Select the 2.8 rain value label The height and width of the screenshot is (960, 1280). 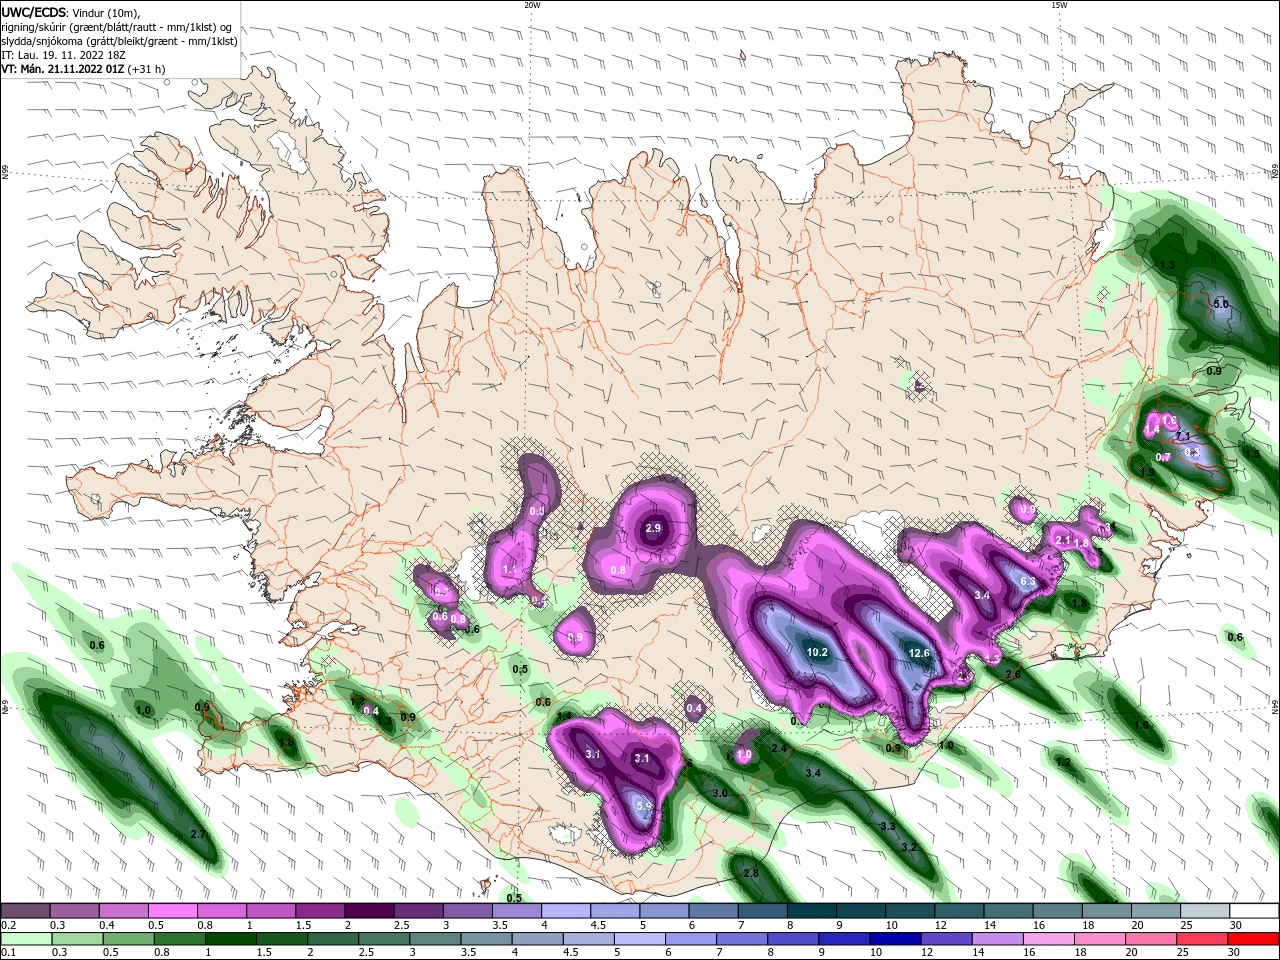[751, 873]
